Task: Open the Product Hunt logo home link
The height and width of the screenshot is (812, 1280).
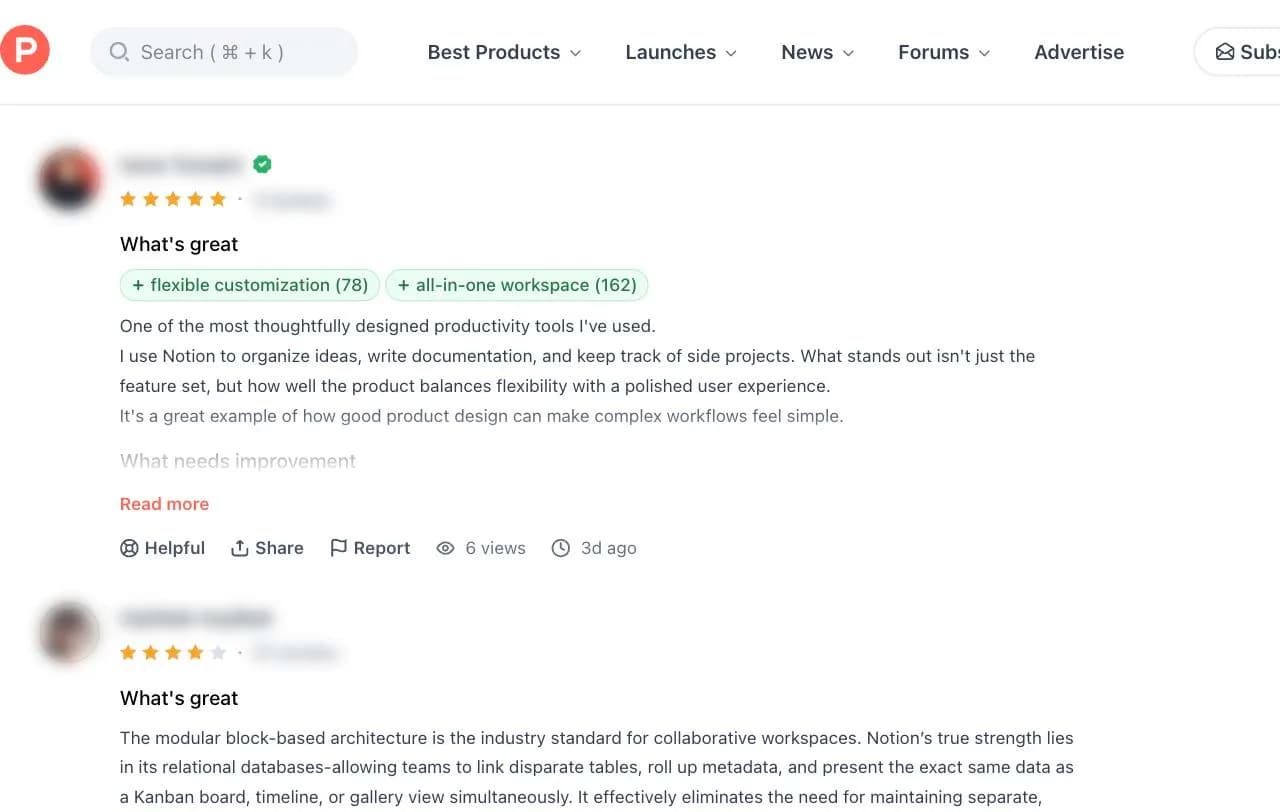Action: point(25,51)
